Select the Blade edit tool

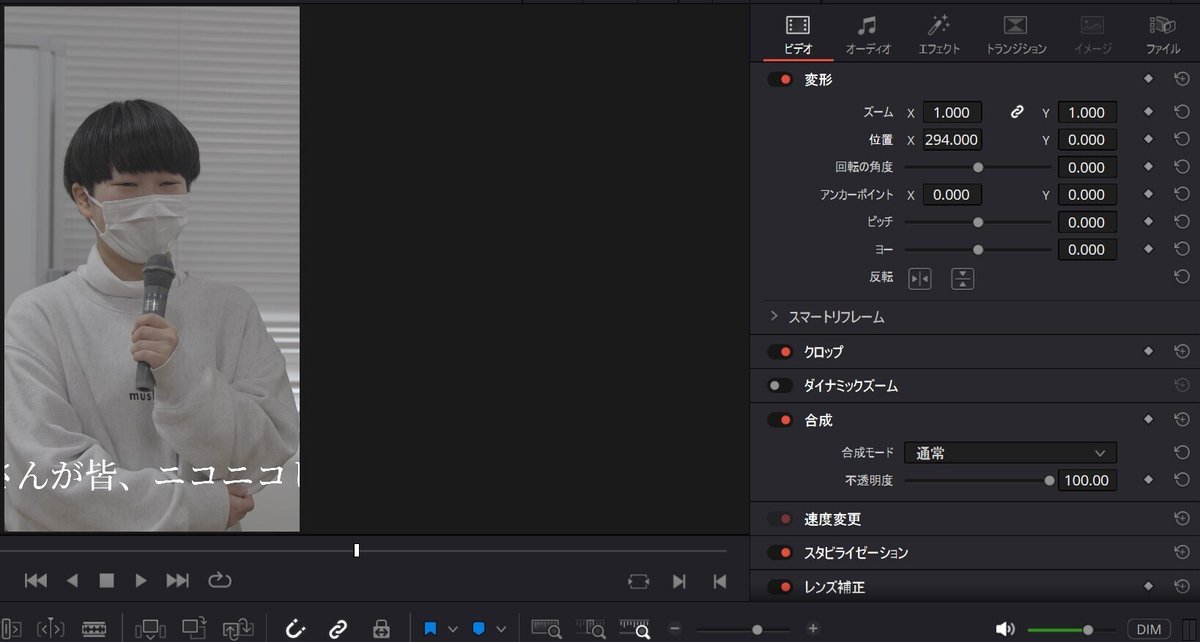[94, 629]
